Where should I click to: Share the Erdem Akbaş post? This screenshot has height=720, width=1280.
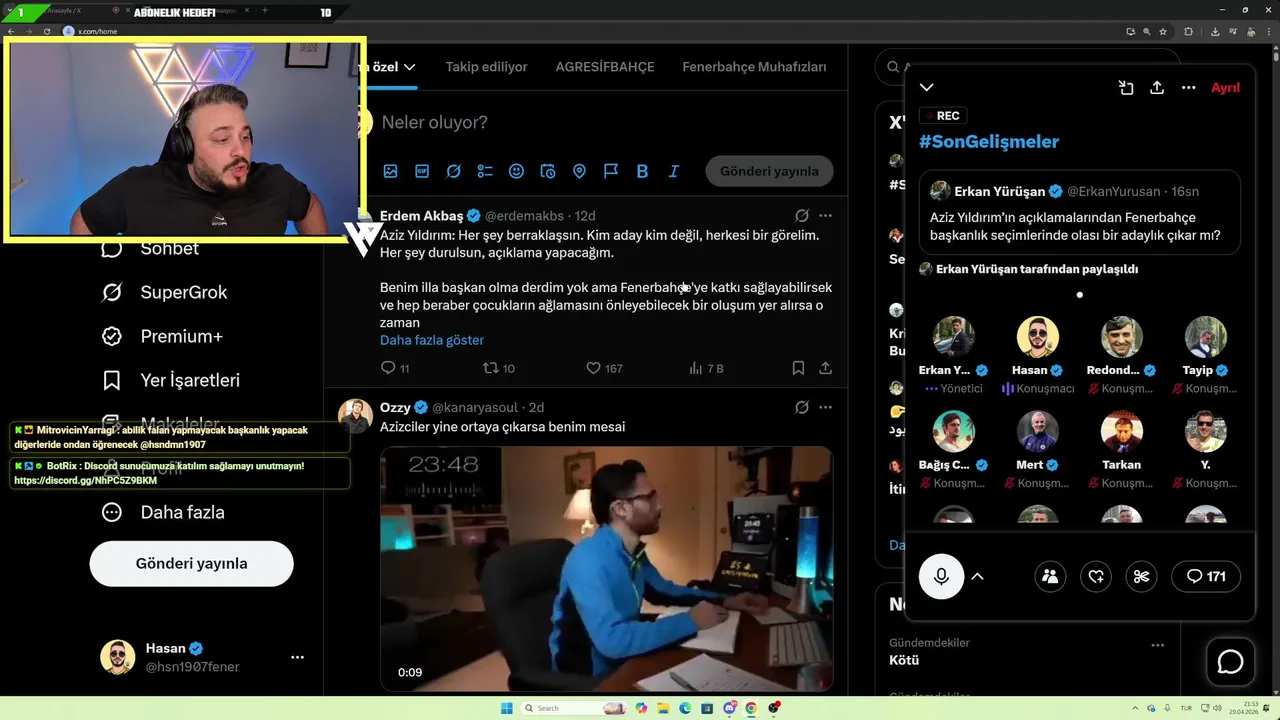coord(825,368)
